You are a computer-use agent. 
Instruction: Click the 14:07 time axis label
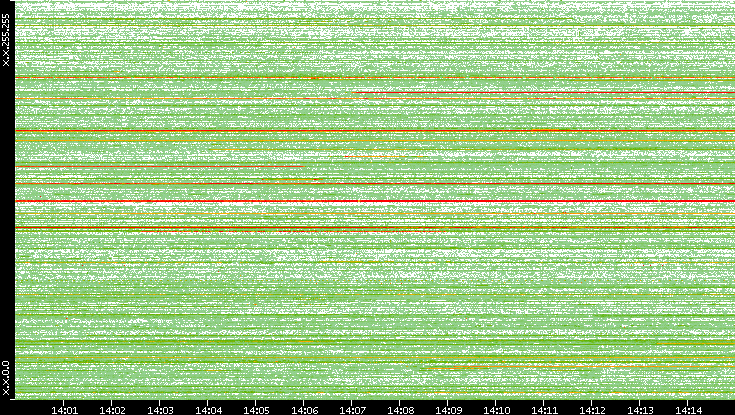point(352,410)
